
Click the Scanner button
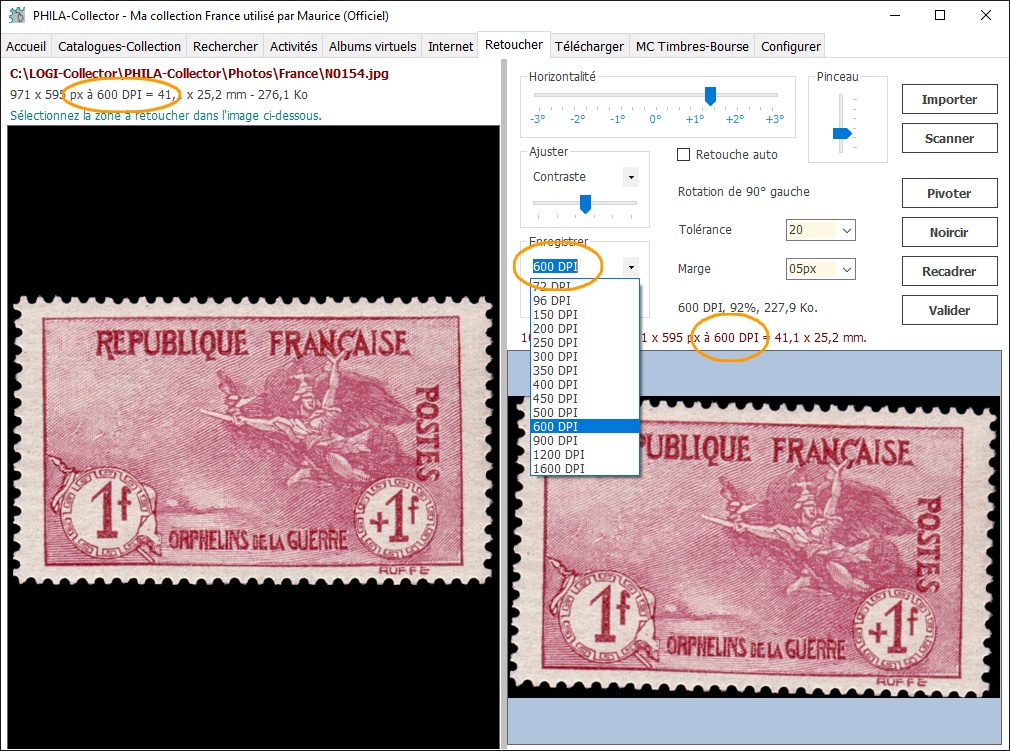point(949,138)
